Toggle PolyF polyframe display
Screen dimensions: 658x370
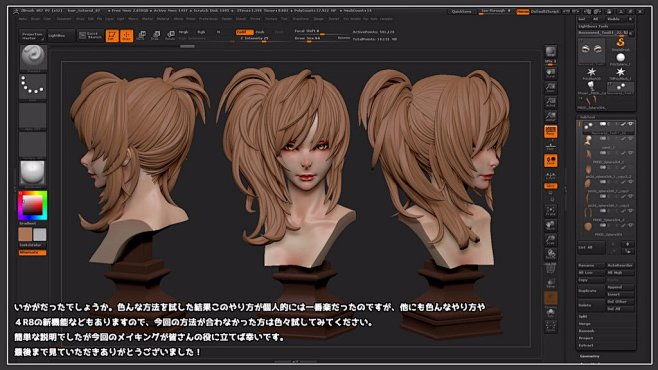click(551, 268)
